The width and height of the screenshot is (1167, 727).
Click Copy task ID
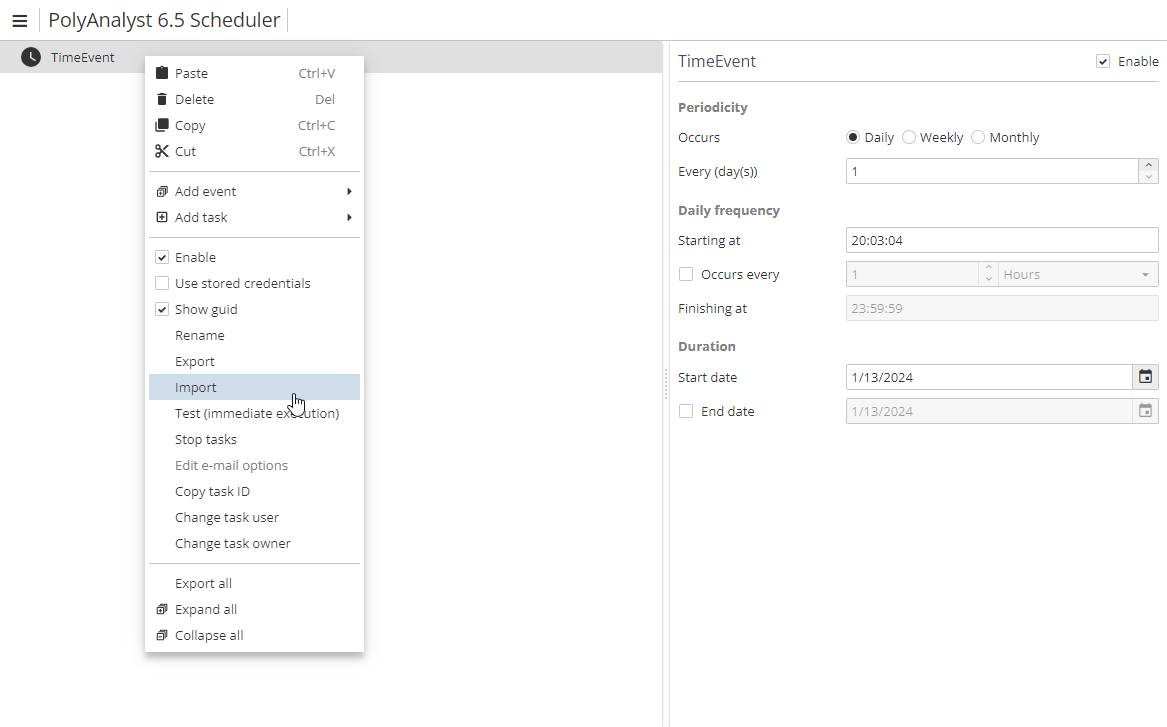[x=212, y=491]
